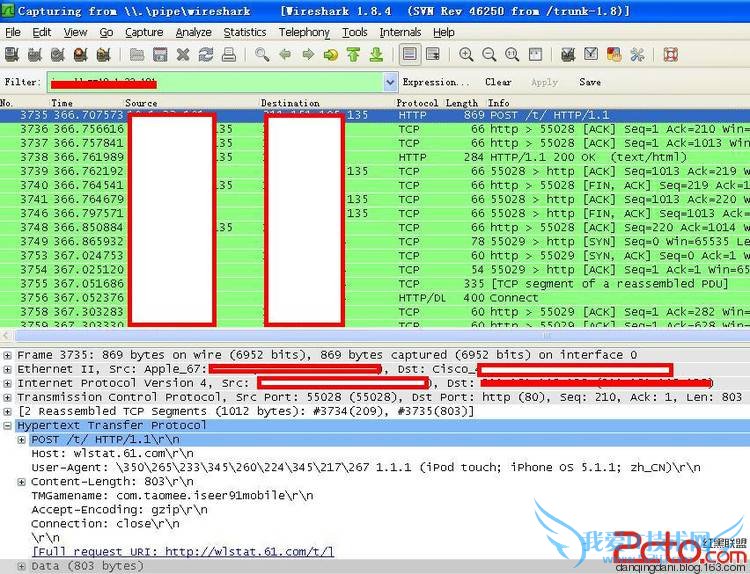The height and width of the screenshot is (574, 750).
Task: Select the Host: wlstat.61.com line
Action: pos(112,453)
